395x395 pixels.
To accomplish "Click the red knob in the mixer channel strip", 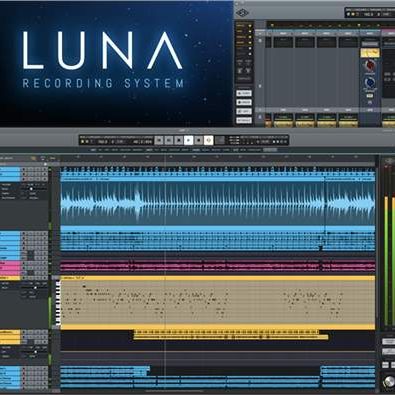I will (370, 66).
